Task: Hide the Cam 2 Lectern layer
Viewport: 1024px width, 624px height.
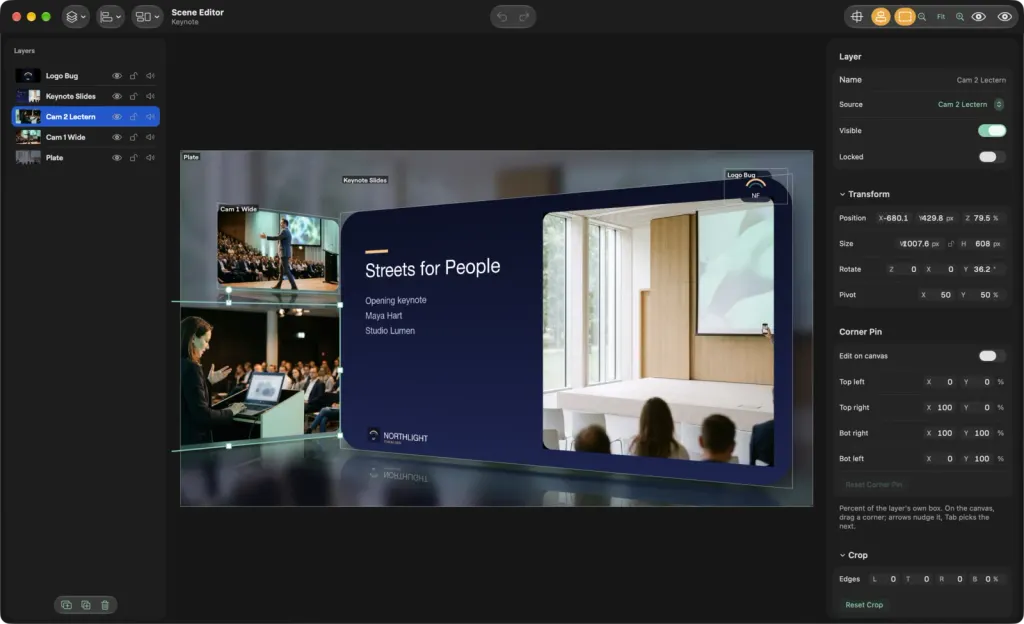Action: pyautogui.click(x=116, y=117)
